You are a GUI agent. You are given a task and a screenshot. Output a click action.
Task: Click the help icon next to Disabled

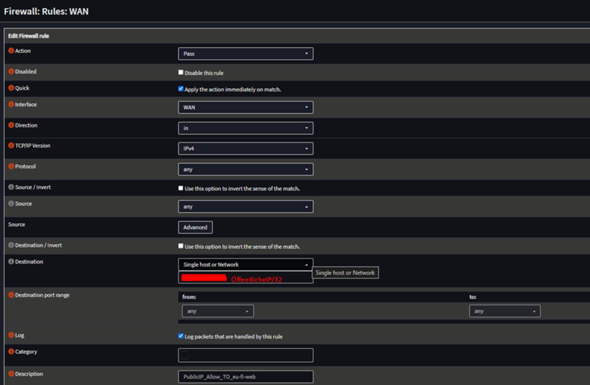11,71
